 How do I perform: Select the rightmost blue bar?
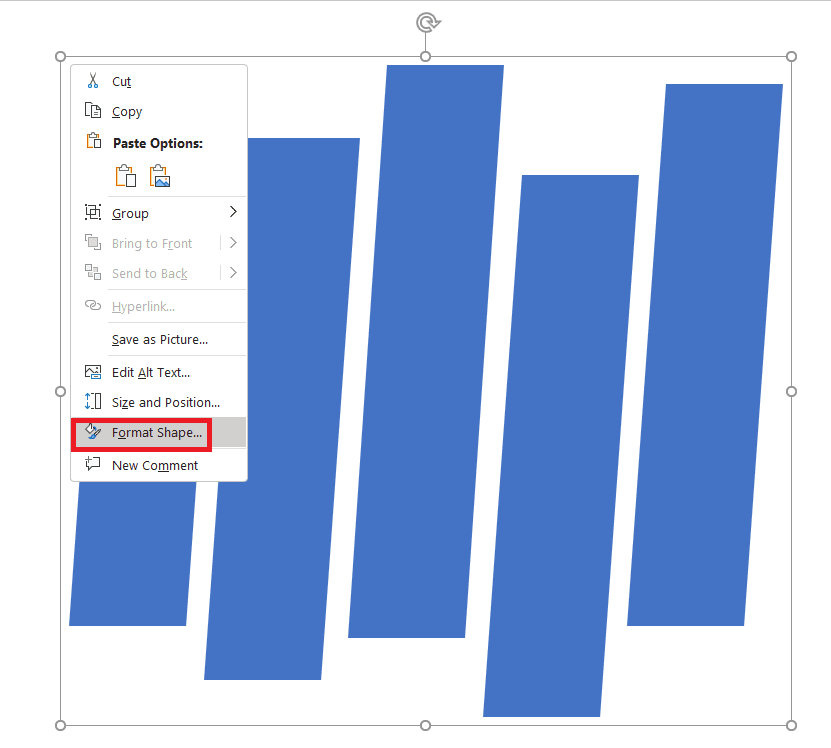pos(705,354)
